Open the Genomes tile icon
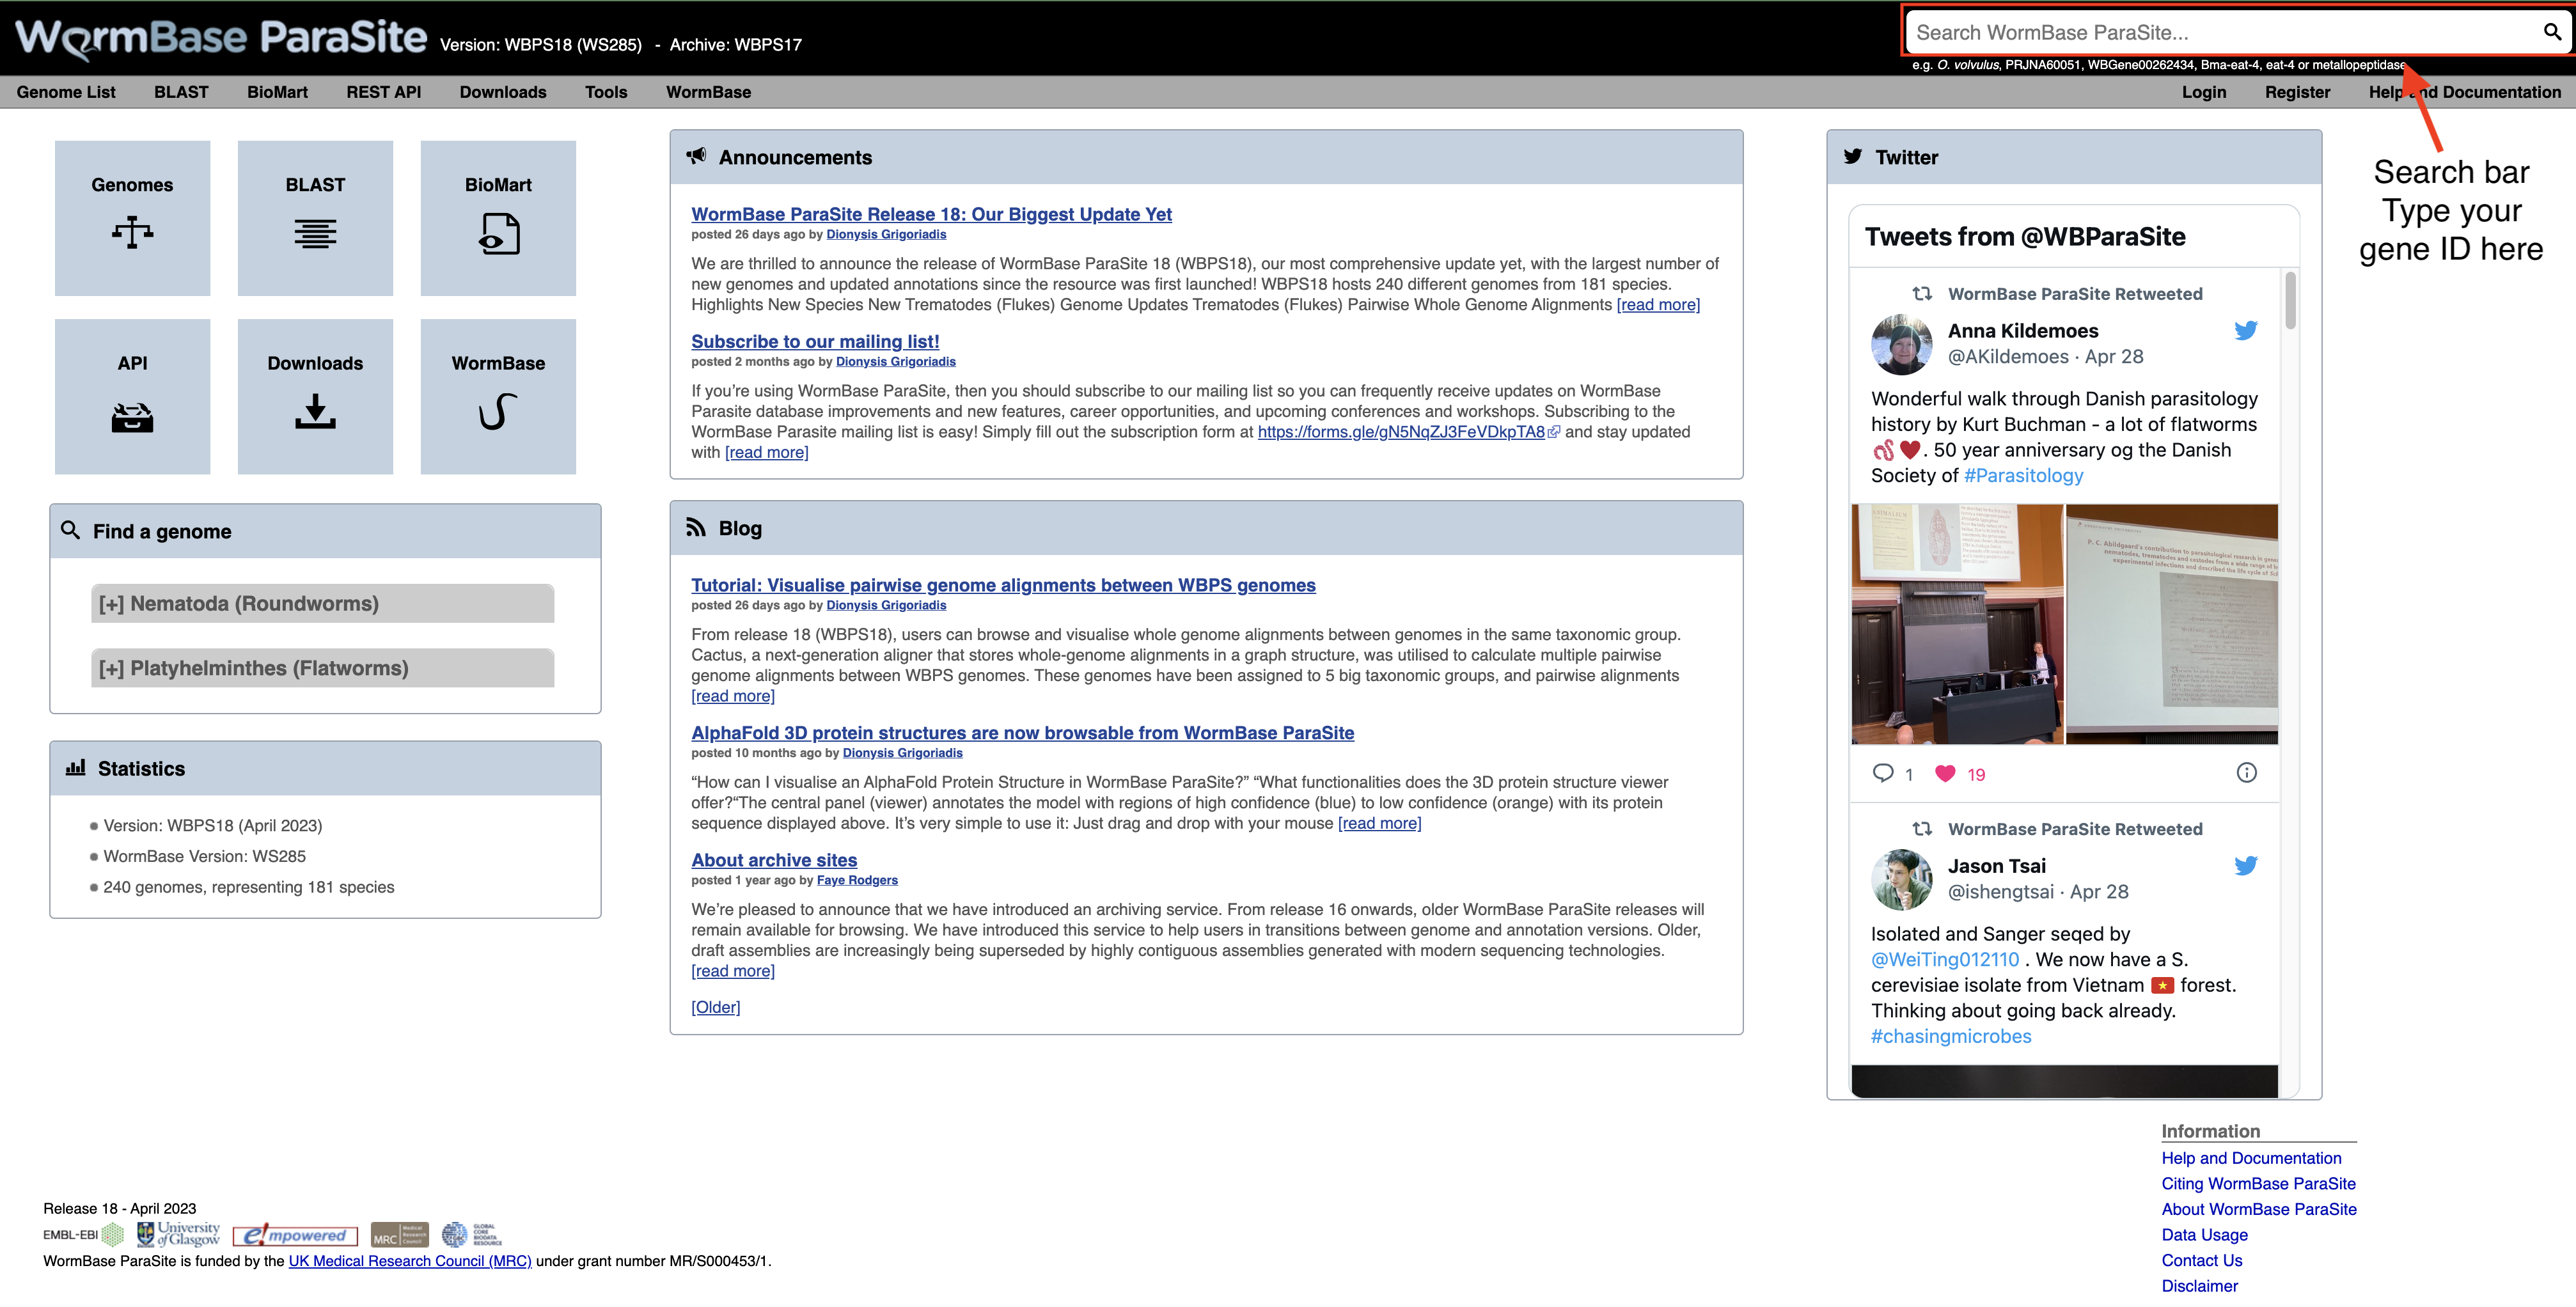This screenshot has width=2576, height=1307. 132,232
